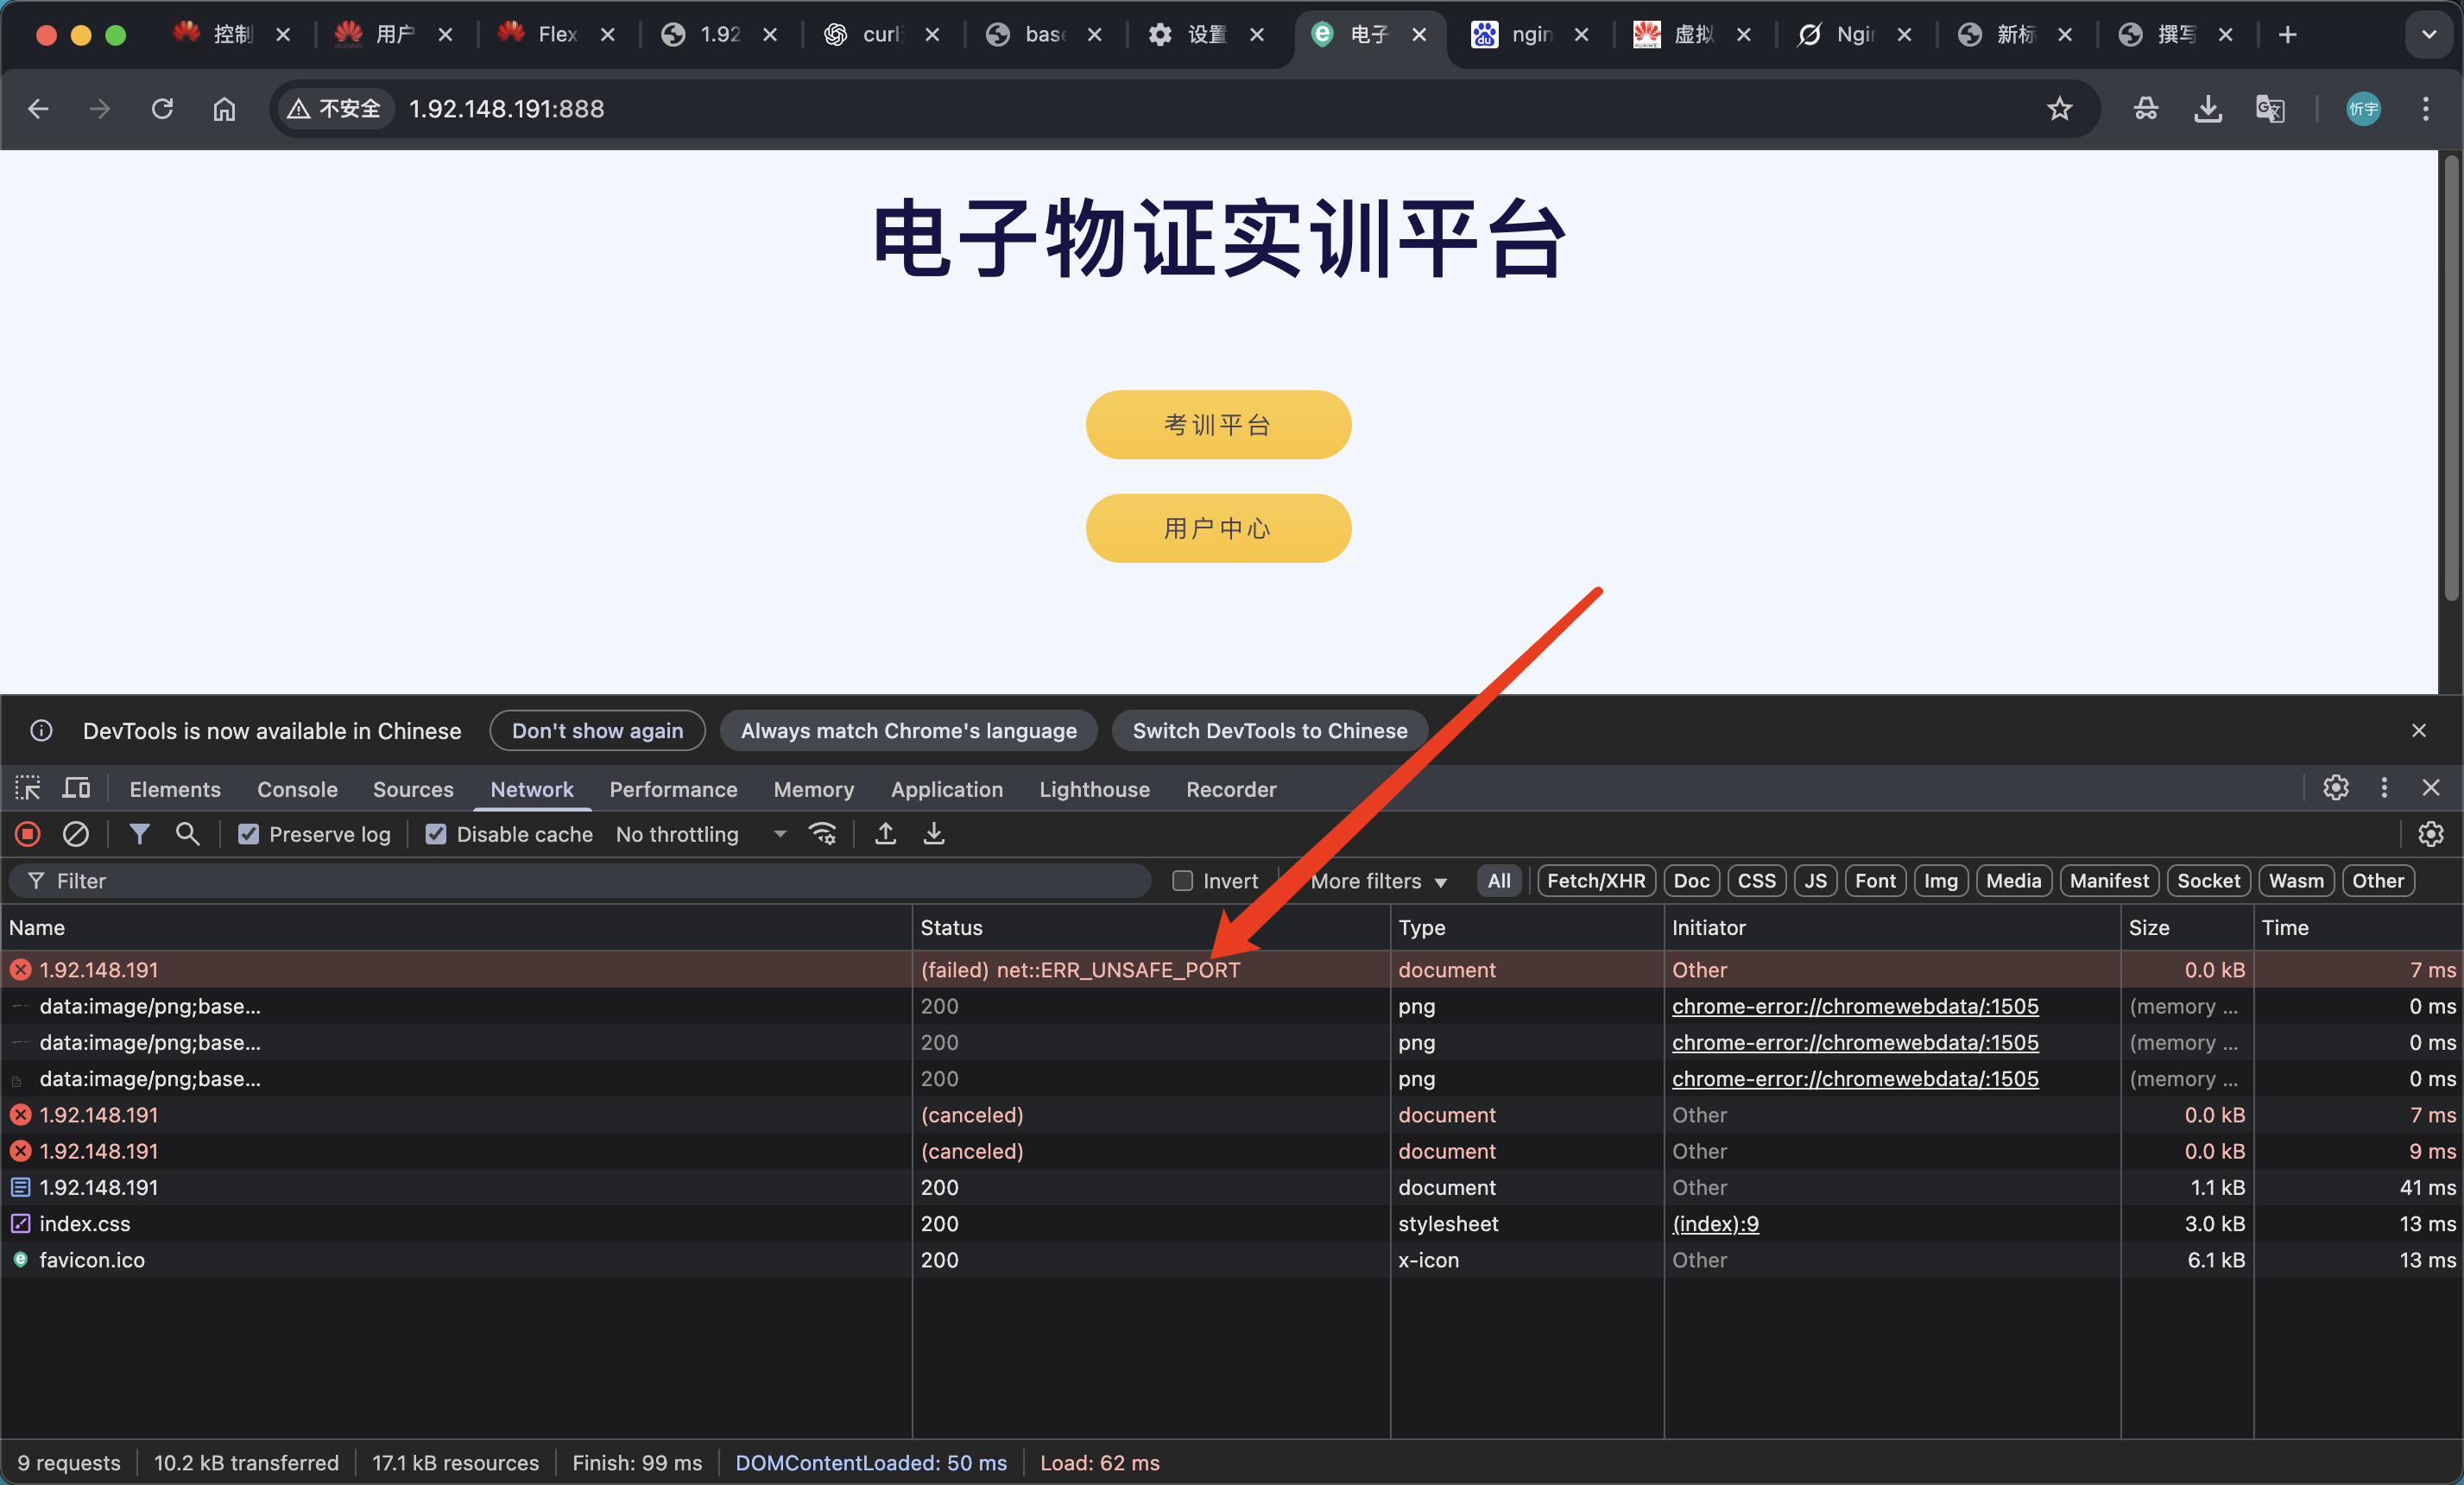Click the export HAR download icon
This screenshot has width=2464, height=1485.
point(933,834)
